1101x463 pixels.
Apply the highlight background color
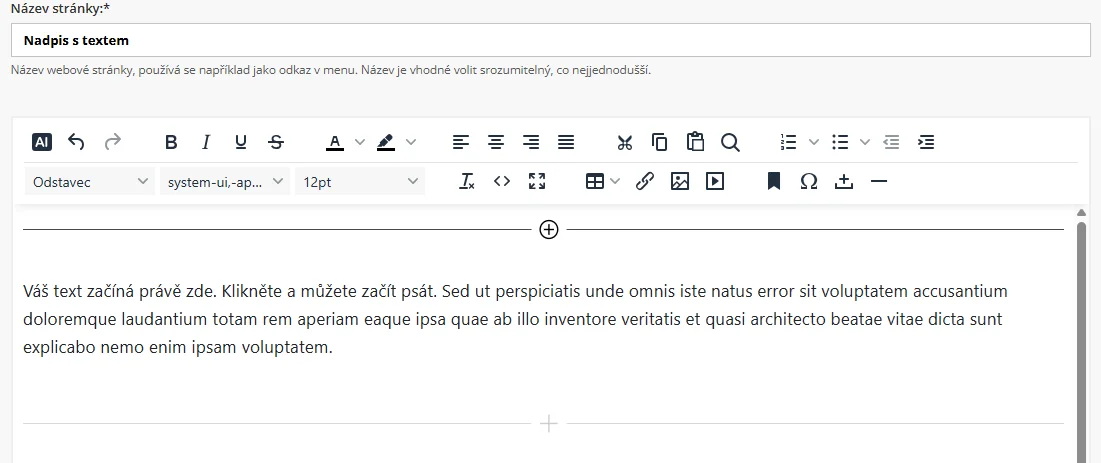386,142
